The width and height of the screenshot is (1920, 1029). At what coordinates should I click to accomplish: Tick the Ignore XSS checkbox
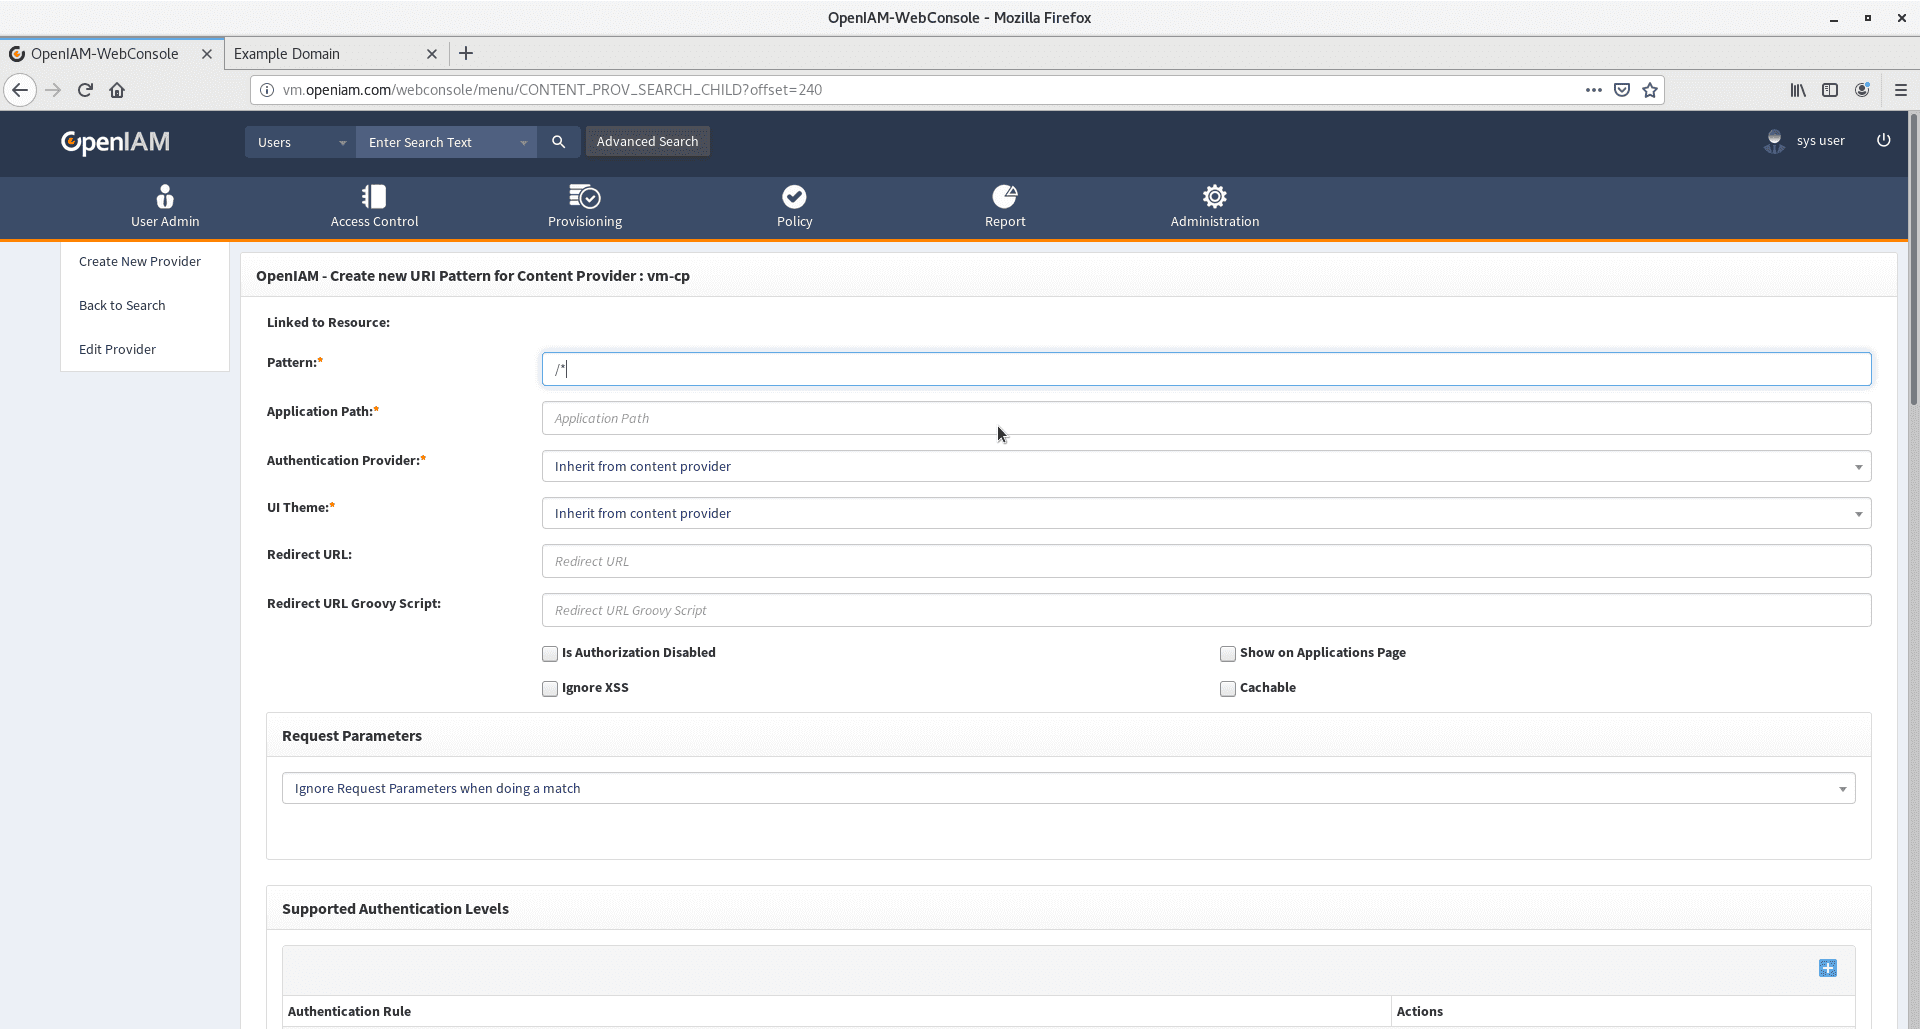click(x=550, y=689)
